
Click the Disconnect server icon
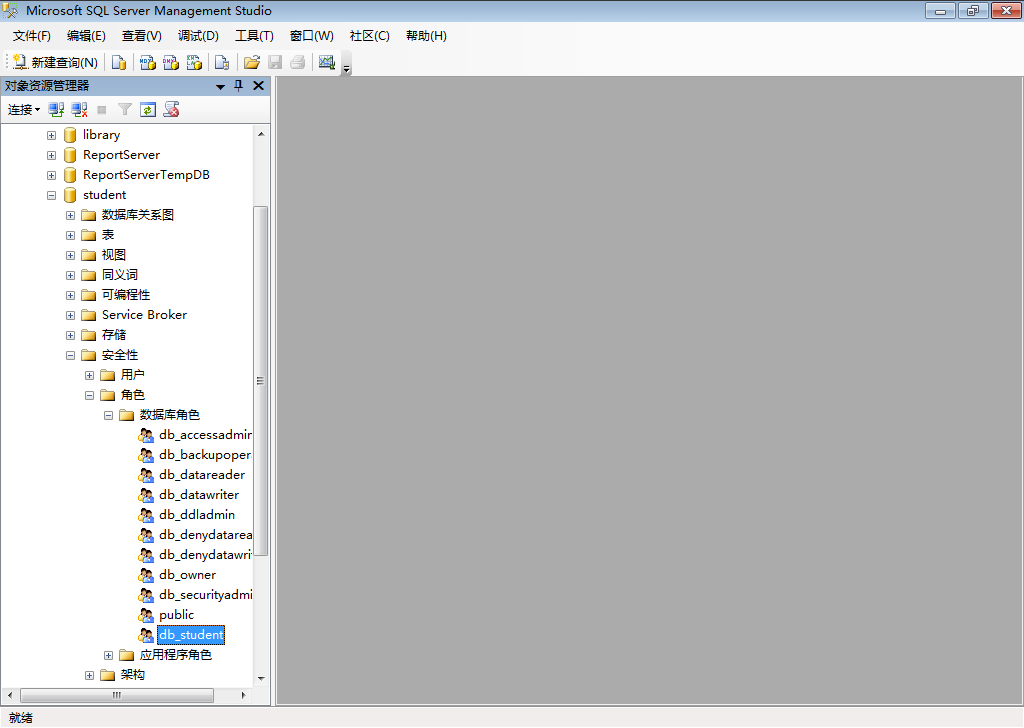point(79,110)
